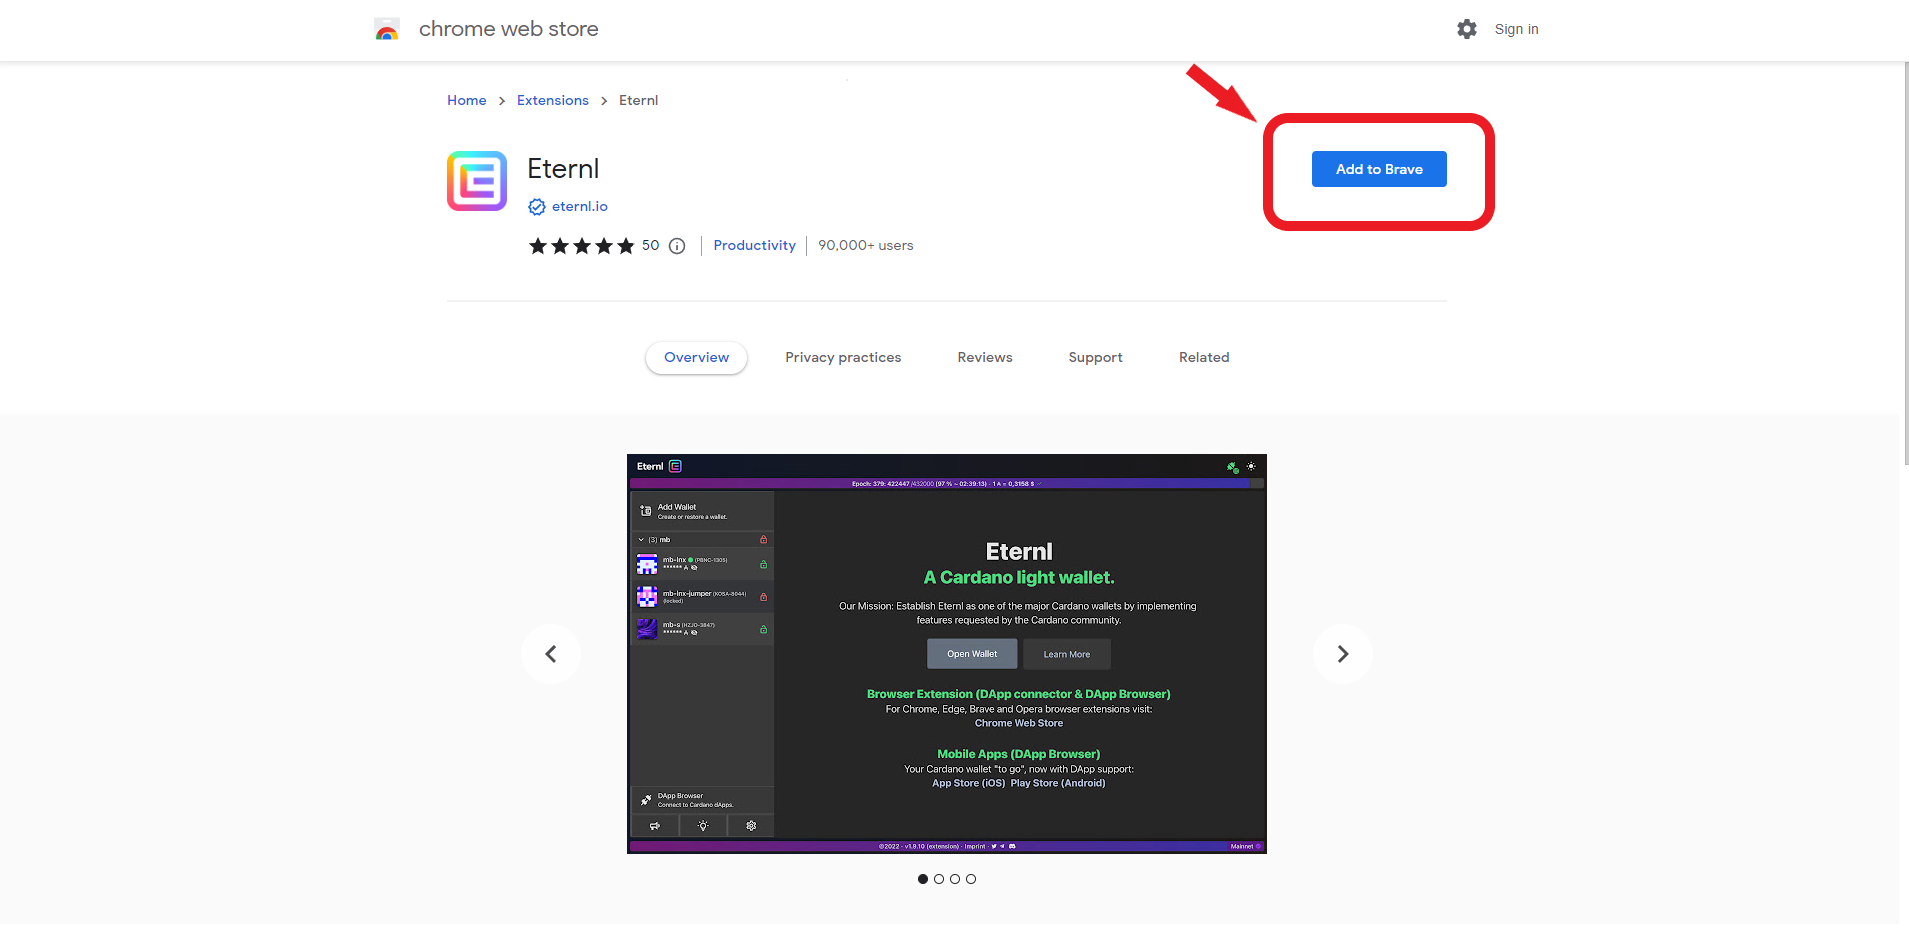Screen dimensions: 1909x945
Task: Click the Eternl extension title heading
Action: 563,169
